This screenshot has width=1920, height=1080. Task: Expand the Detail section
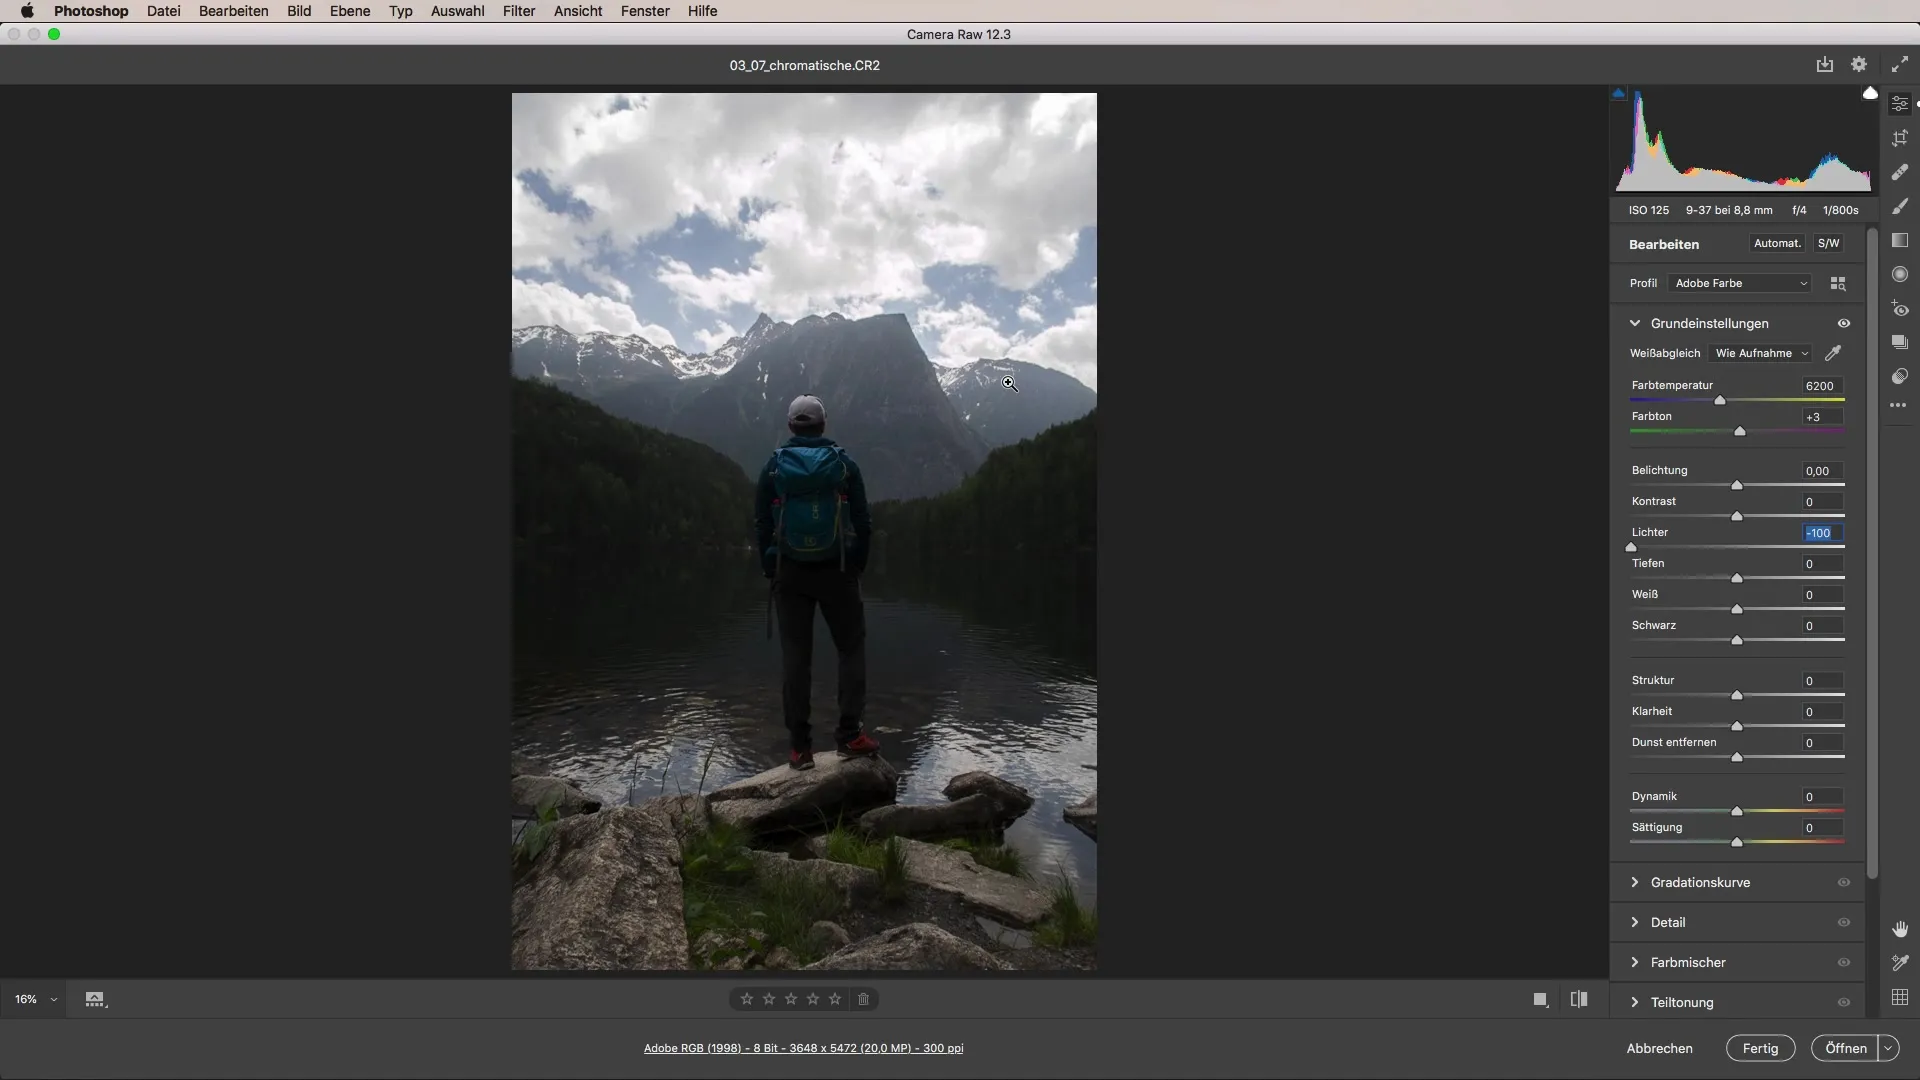click(x=1635, y=922)
